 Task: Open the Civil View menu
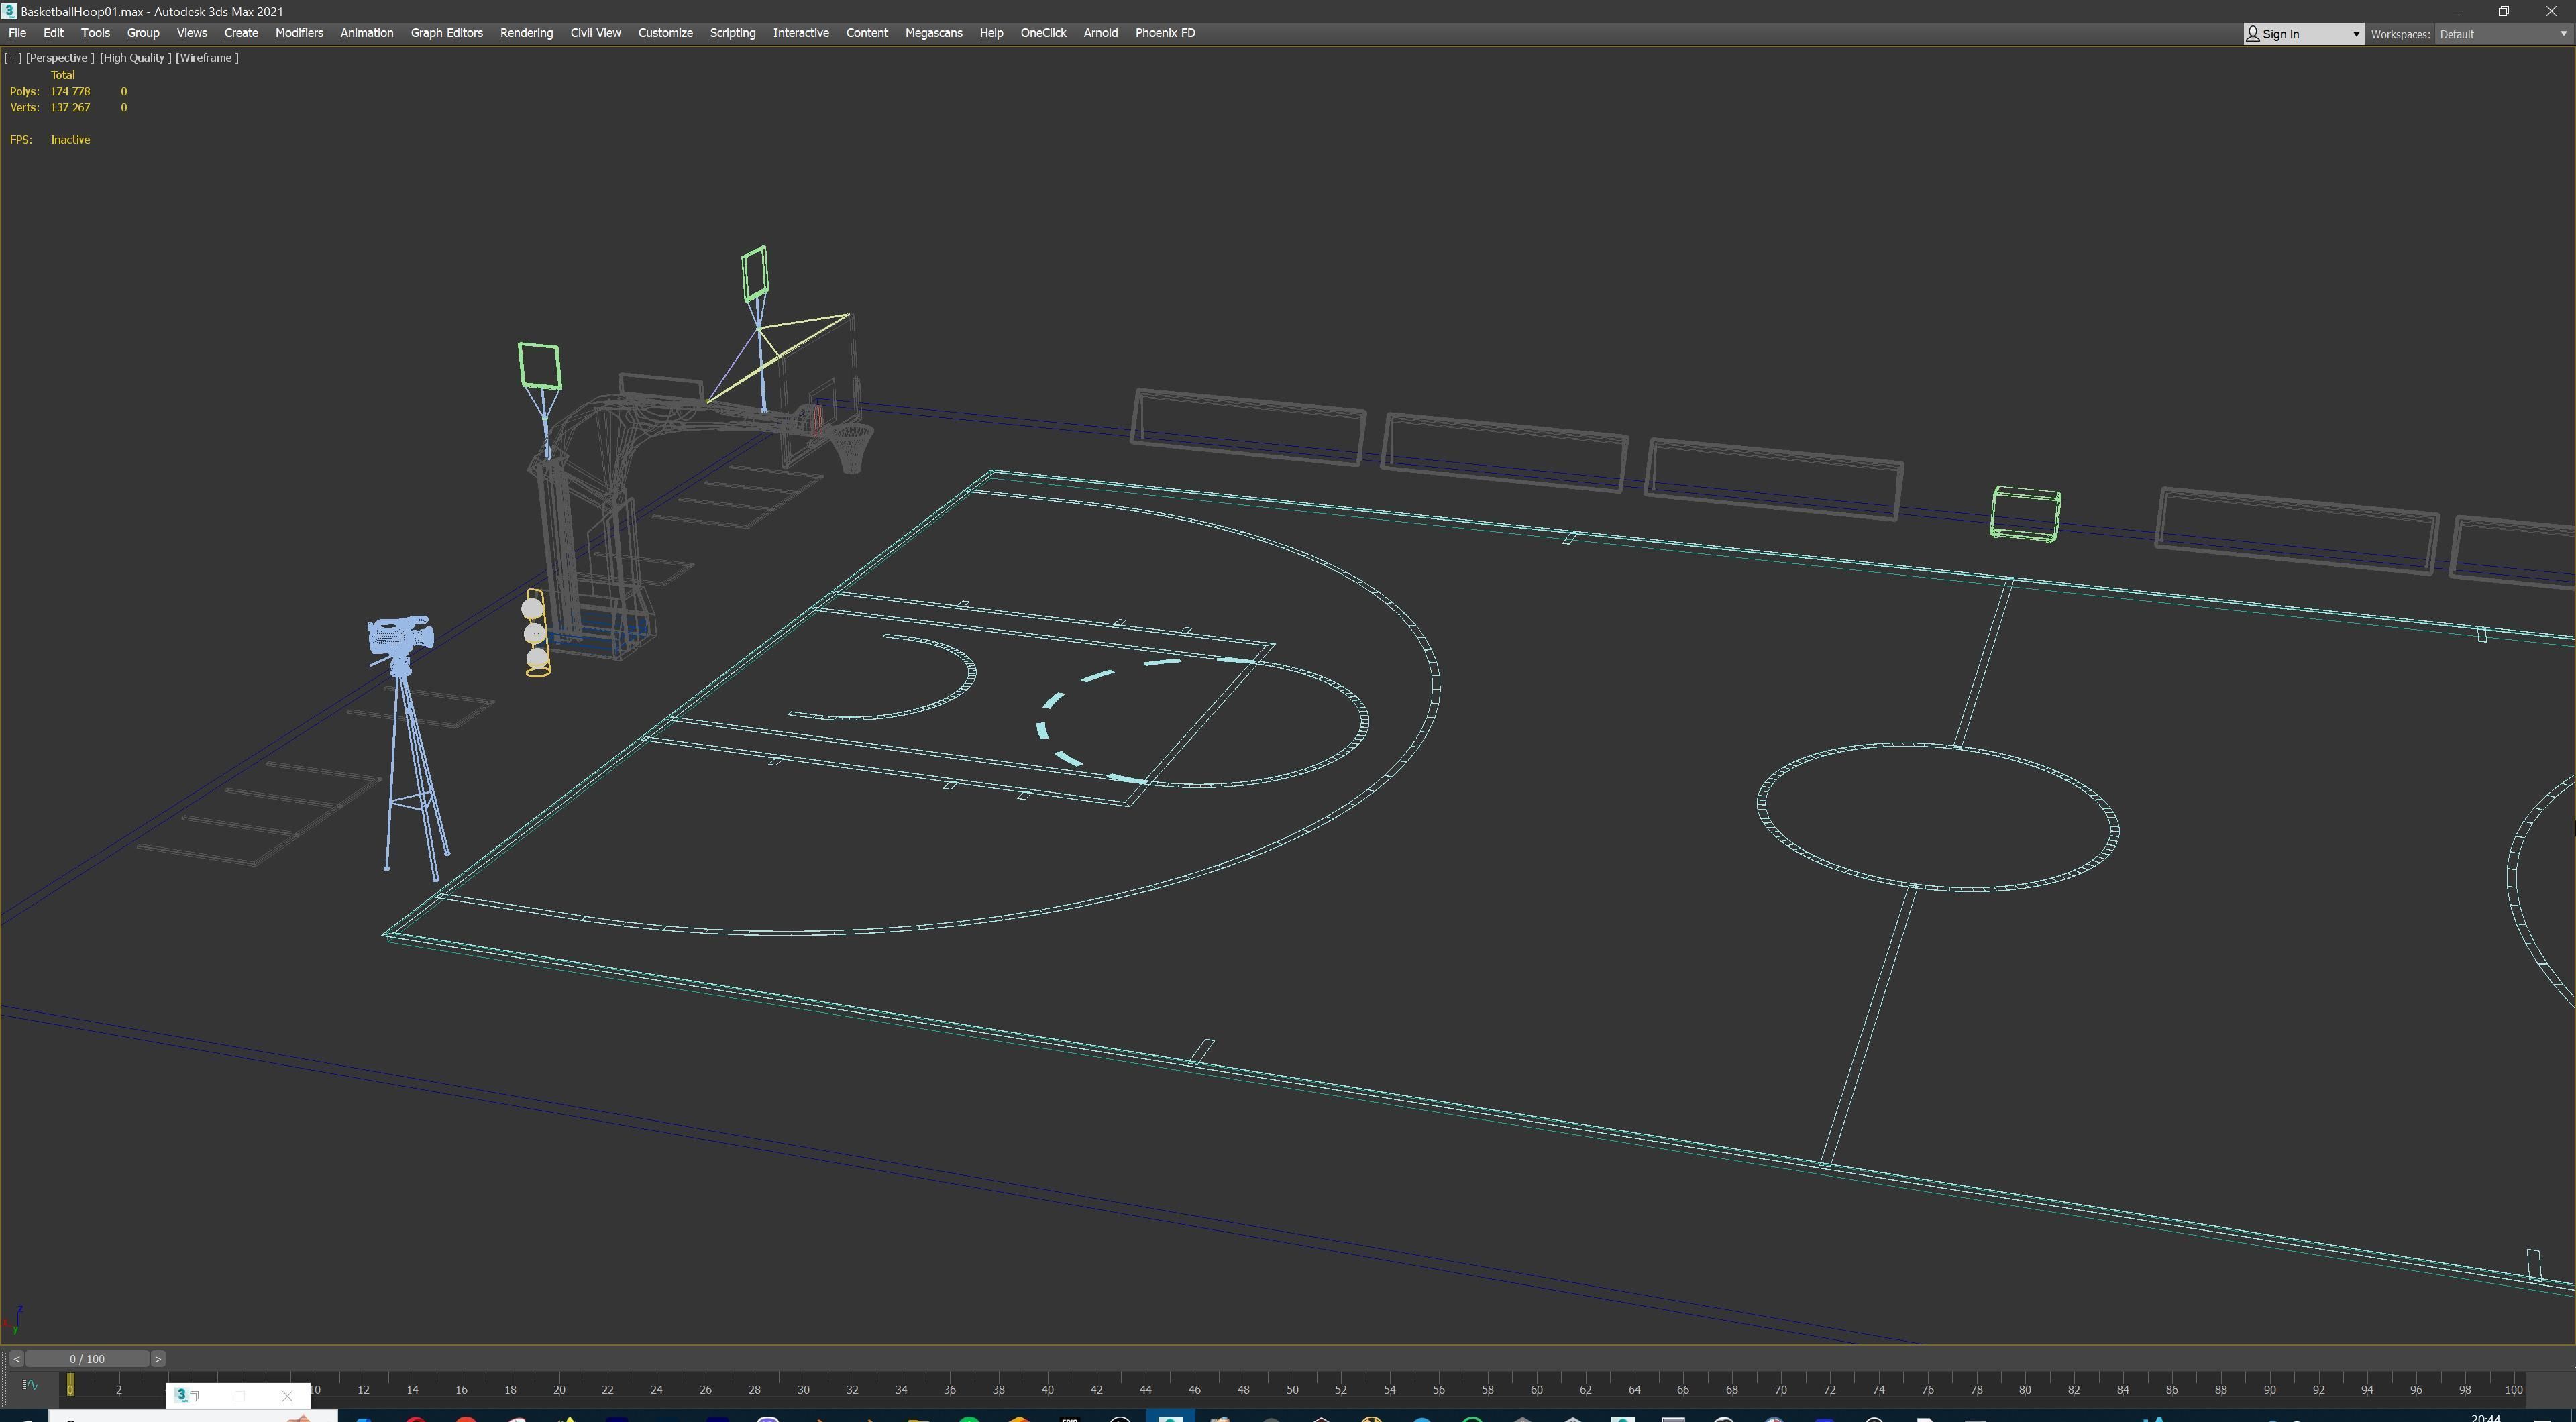click(x=595, y=33)
